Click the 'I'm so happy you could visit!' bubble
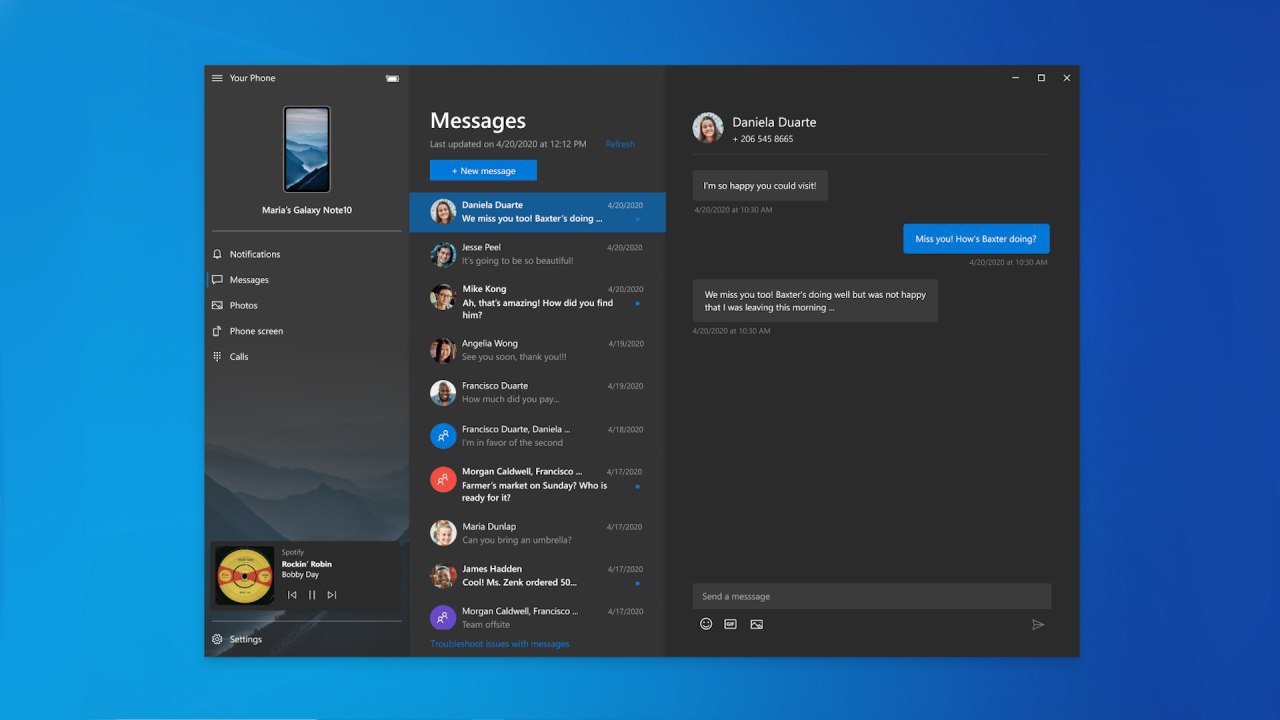The image size is (1280, 720). coord(760,186)
